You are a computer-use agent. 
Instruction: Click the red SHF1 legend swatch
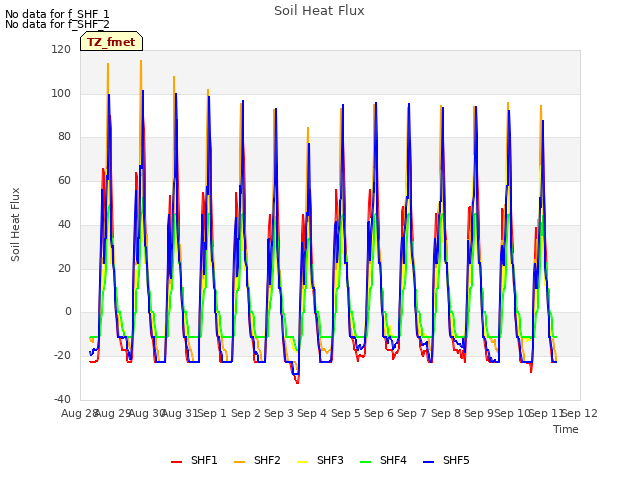[176, 462]
